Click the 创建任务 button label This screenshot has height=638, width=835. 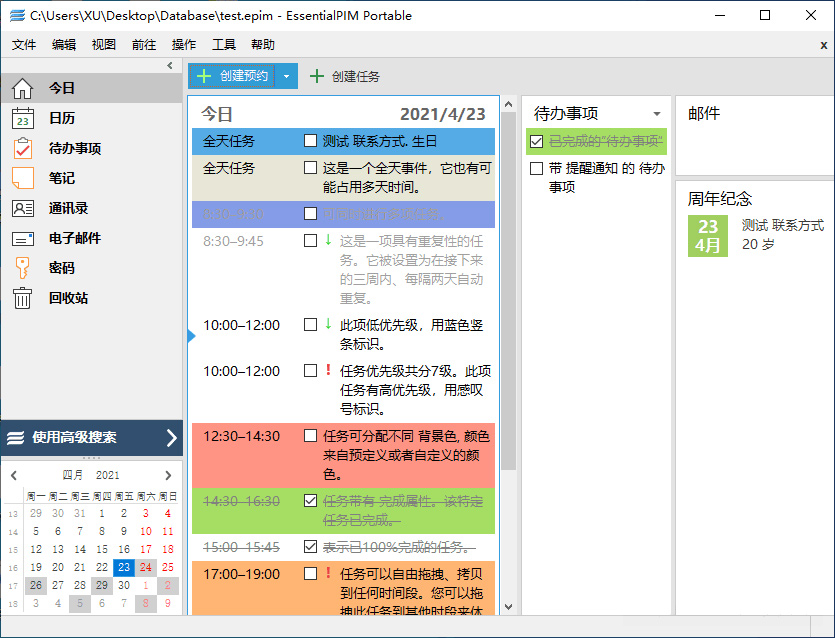[356, 77]
